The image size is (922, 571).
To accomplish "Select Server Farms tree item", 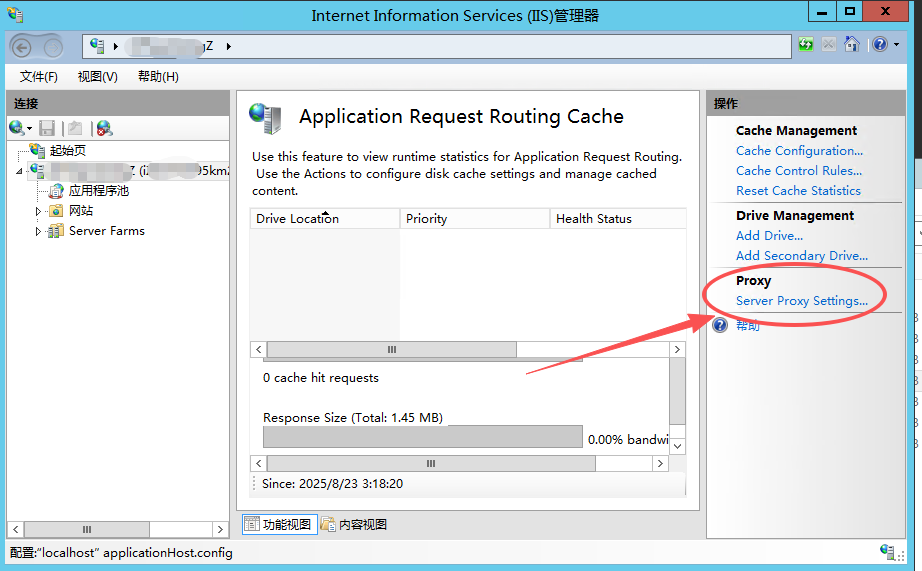I will [106, 231].
